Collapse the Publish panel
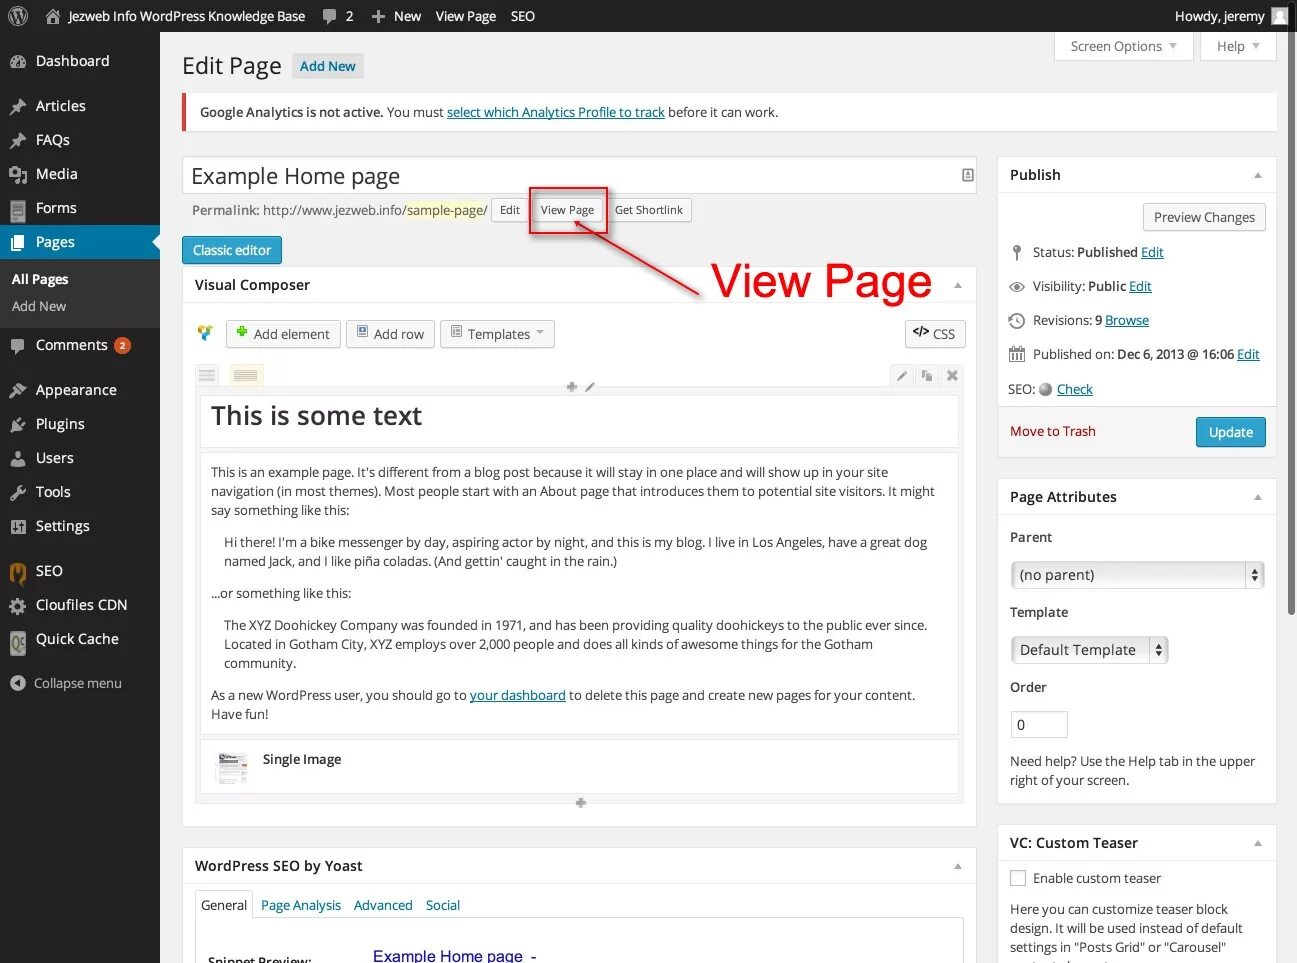Image resolution: width=1297 pixels, height=963 pixels. (x=1258, y=173)
